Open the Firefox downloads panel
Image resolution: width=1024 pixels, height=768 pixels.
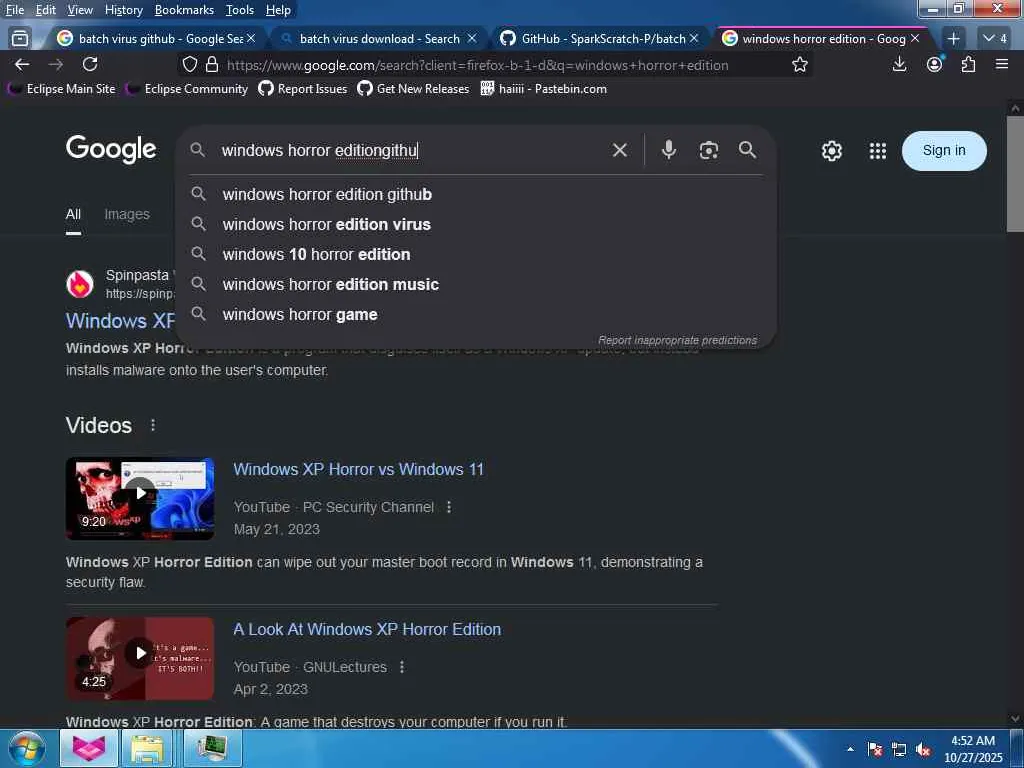point(900,64)
